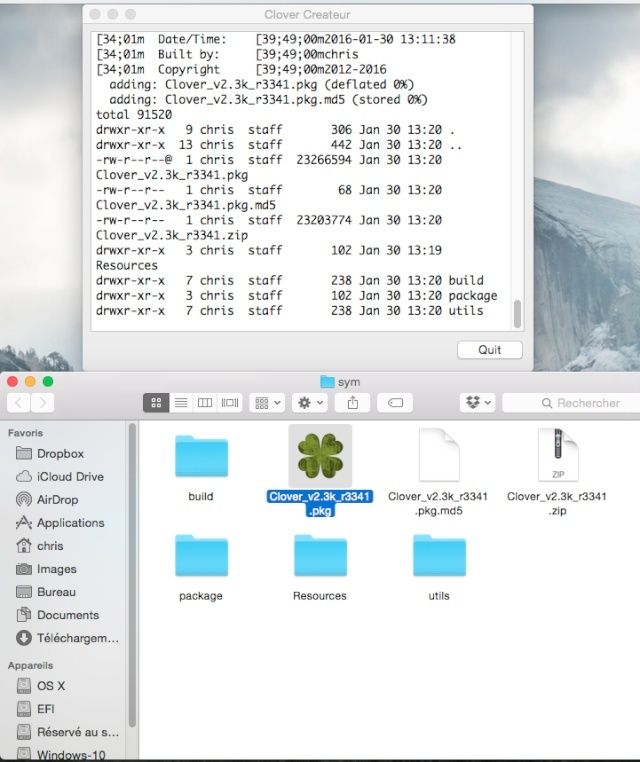Open Dropbox in the Finder sidebar
Screen dimensions: 640x762
(x=60, y=453)
